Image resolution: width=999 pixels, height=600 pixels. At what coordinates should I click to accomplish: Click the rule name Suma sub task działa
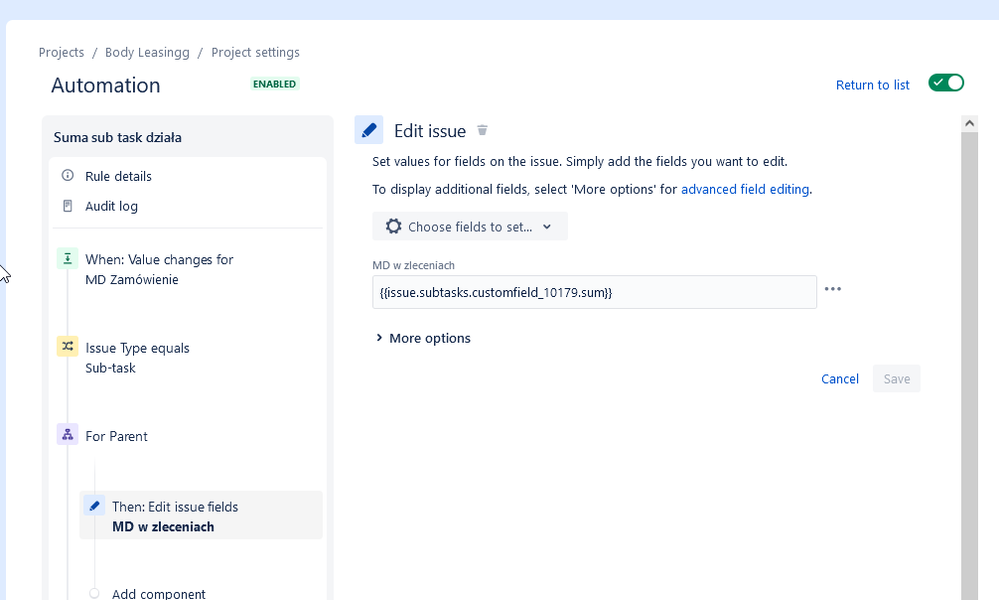[117, 138]
